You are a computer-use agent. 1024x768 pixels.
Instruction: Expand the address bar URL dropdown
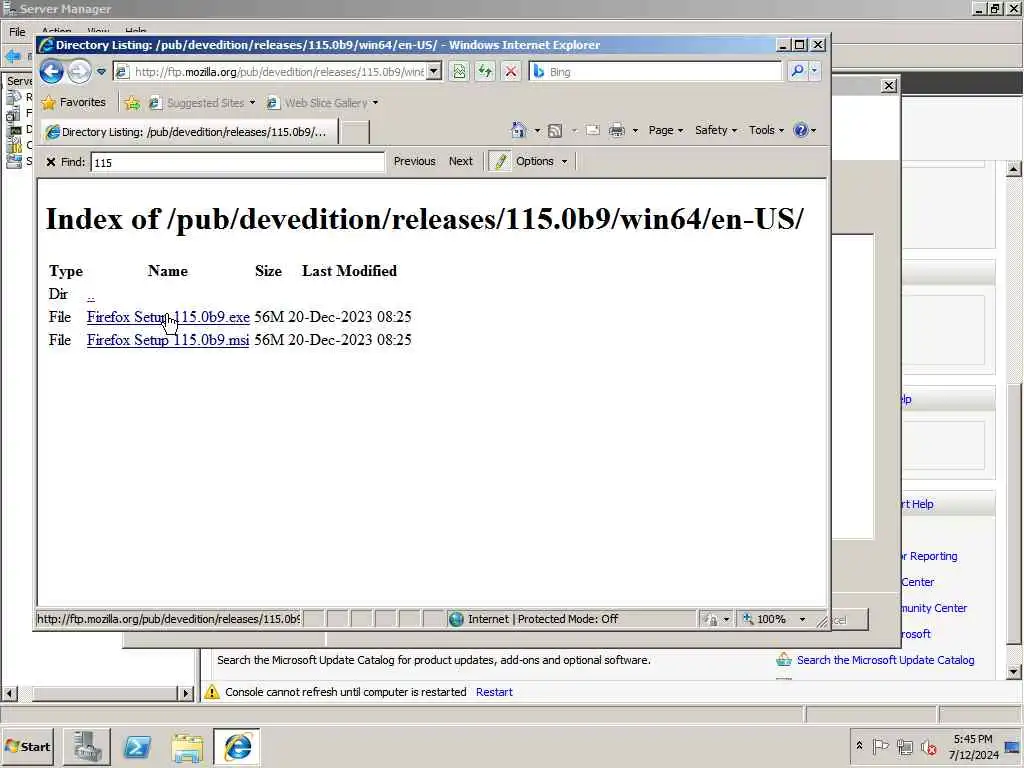point(434,71)
